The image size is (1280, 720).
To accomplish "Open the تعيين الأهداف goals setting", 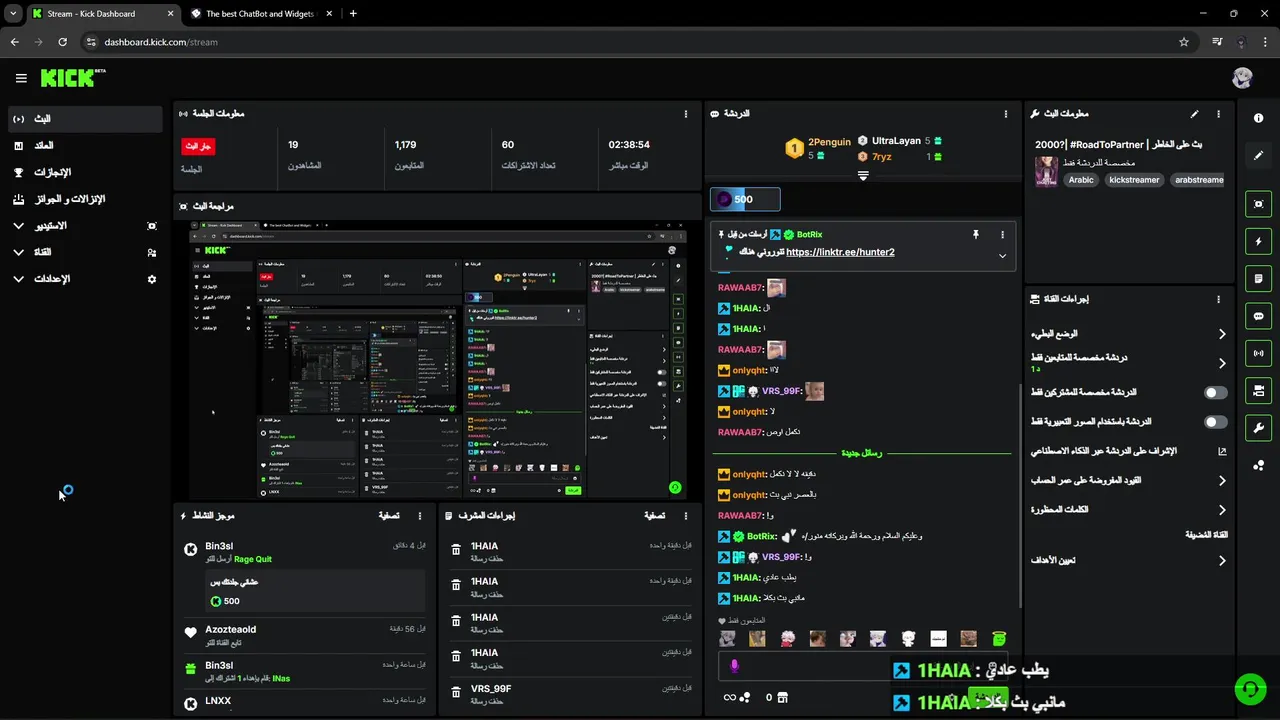I will pos(1129,561).
